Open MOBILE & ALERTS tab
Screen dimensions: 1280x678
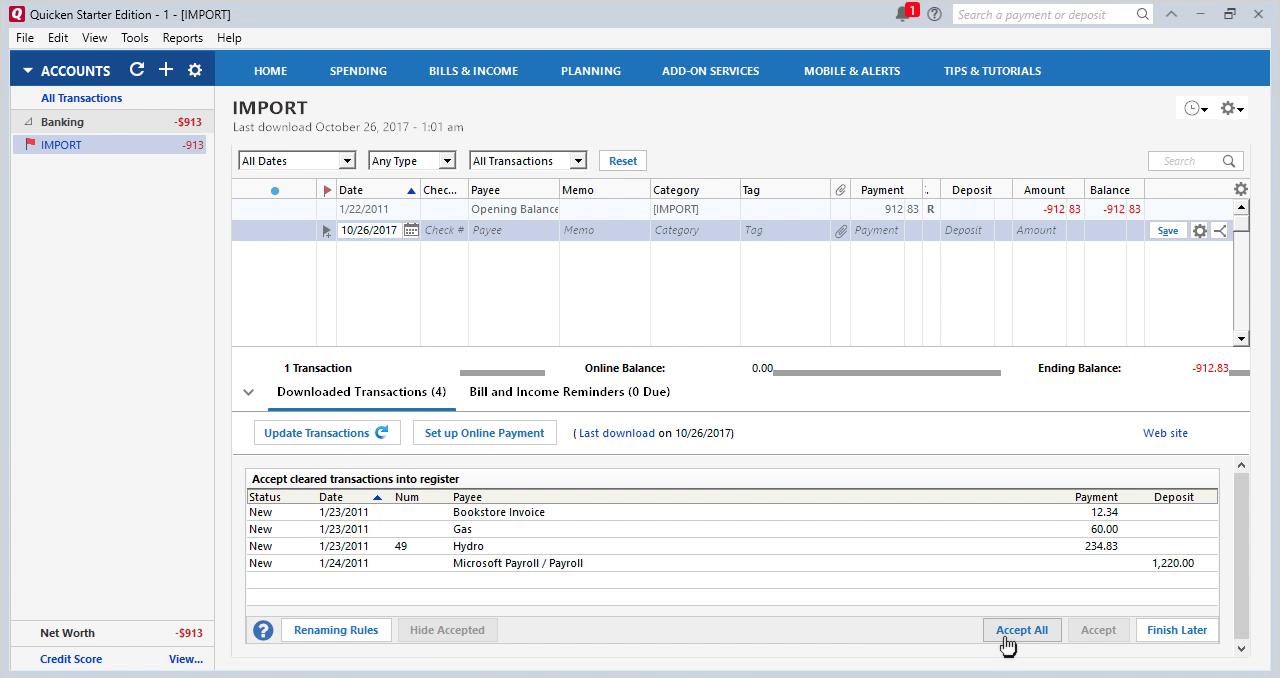(852, 71)
